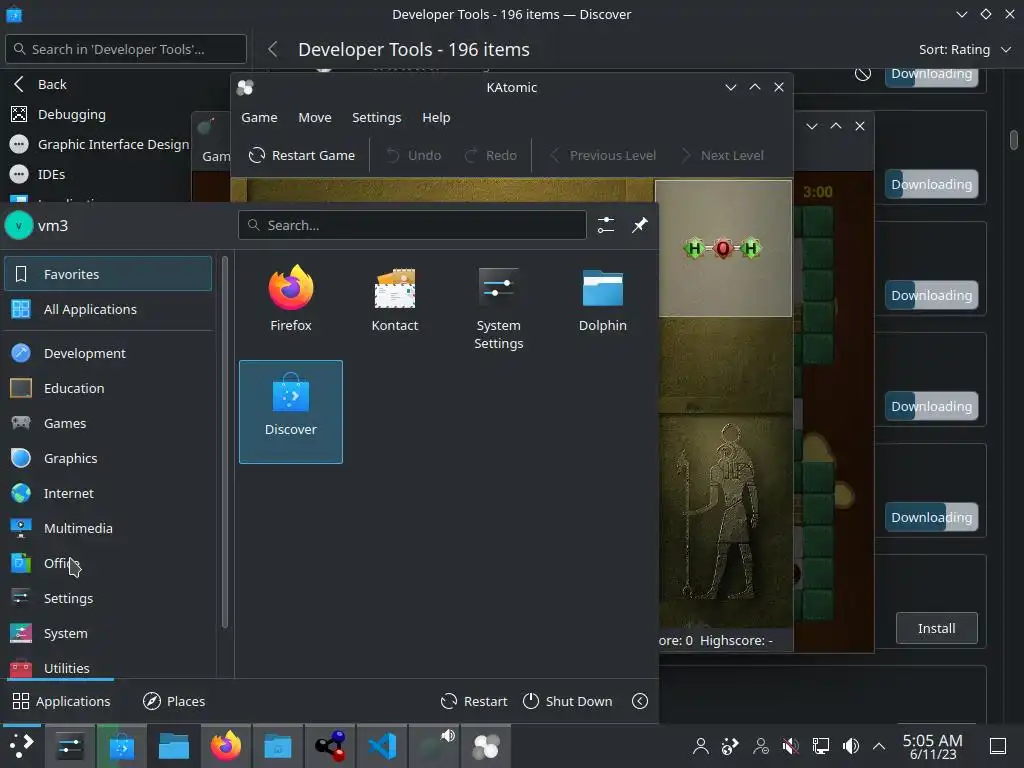The width and height of the screenshot is (1024, 768).
Task: Open System Settings from the taskbar
Action: tap(70, 746)
